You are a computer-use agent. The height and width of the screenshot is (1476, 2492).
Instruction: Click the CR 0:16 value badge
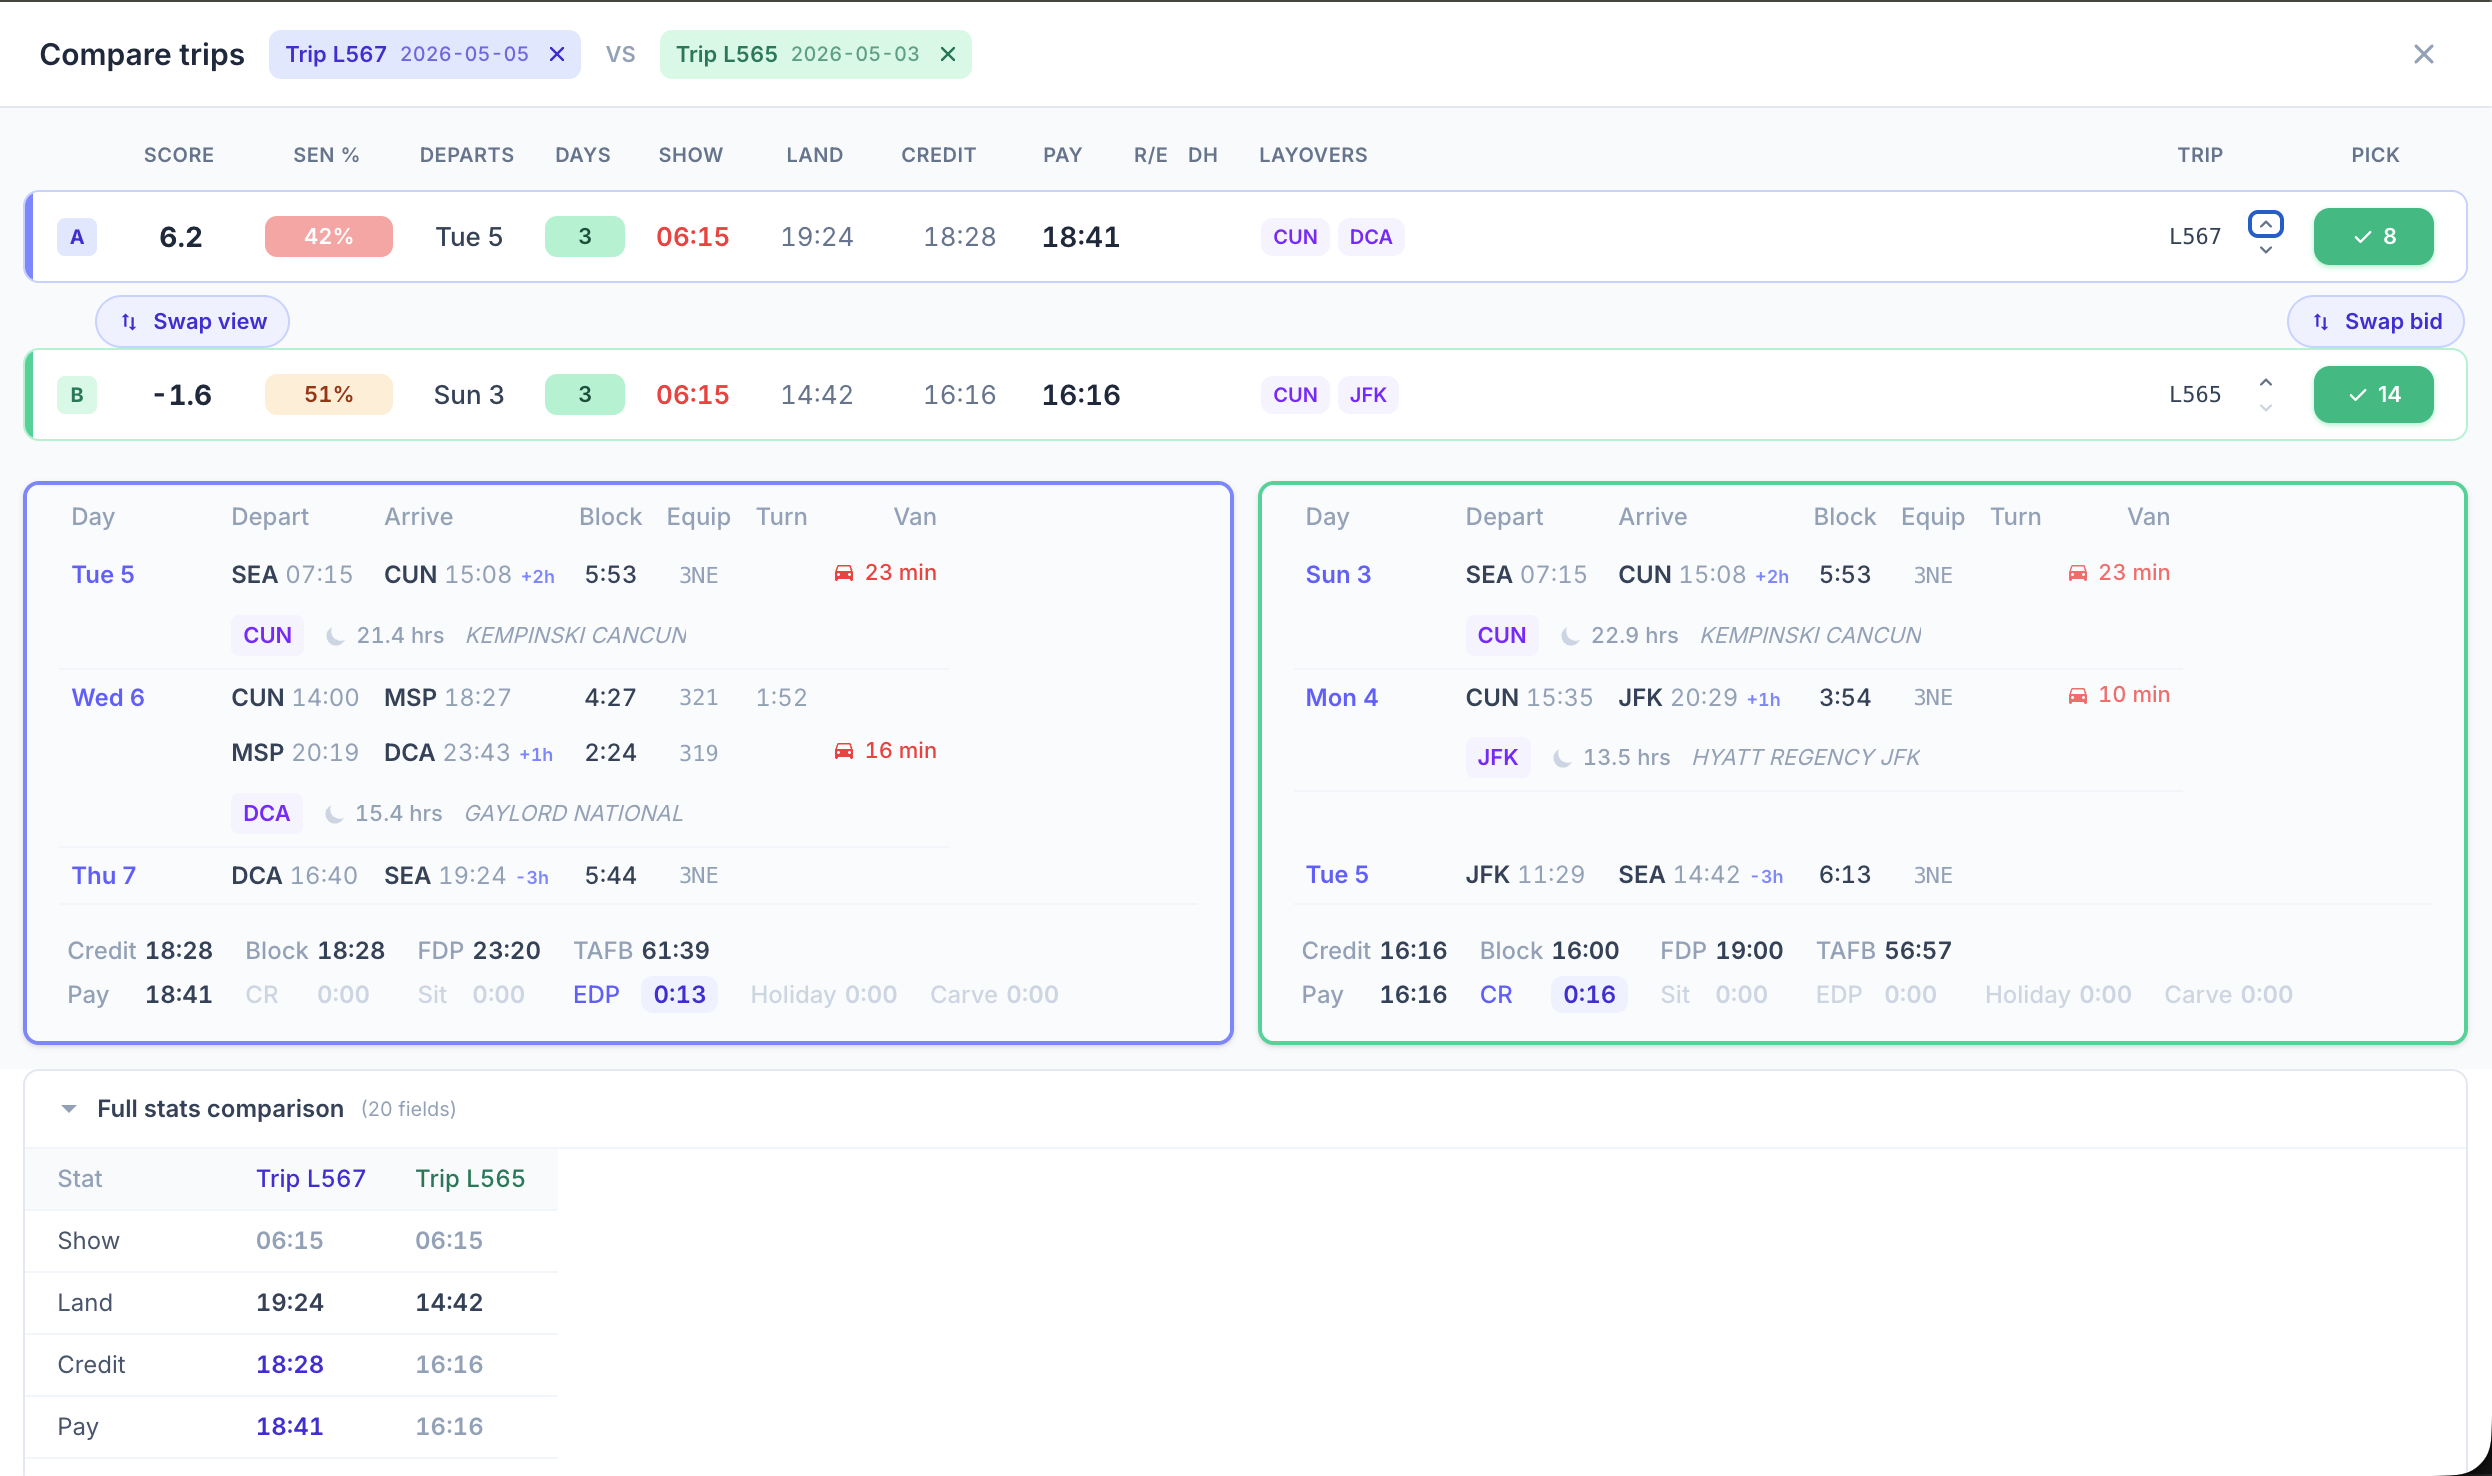click(1589, 995)
